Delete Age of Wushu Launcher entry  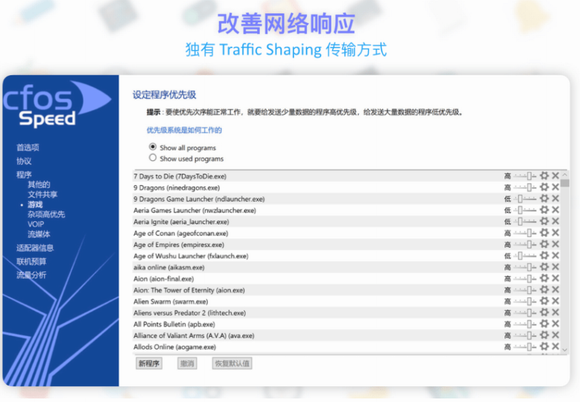[555, 255]
